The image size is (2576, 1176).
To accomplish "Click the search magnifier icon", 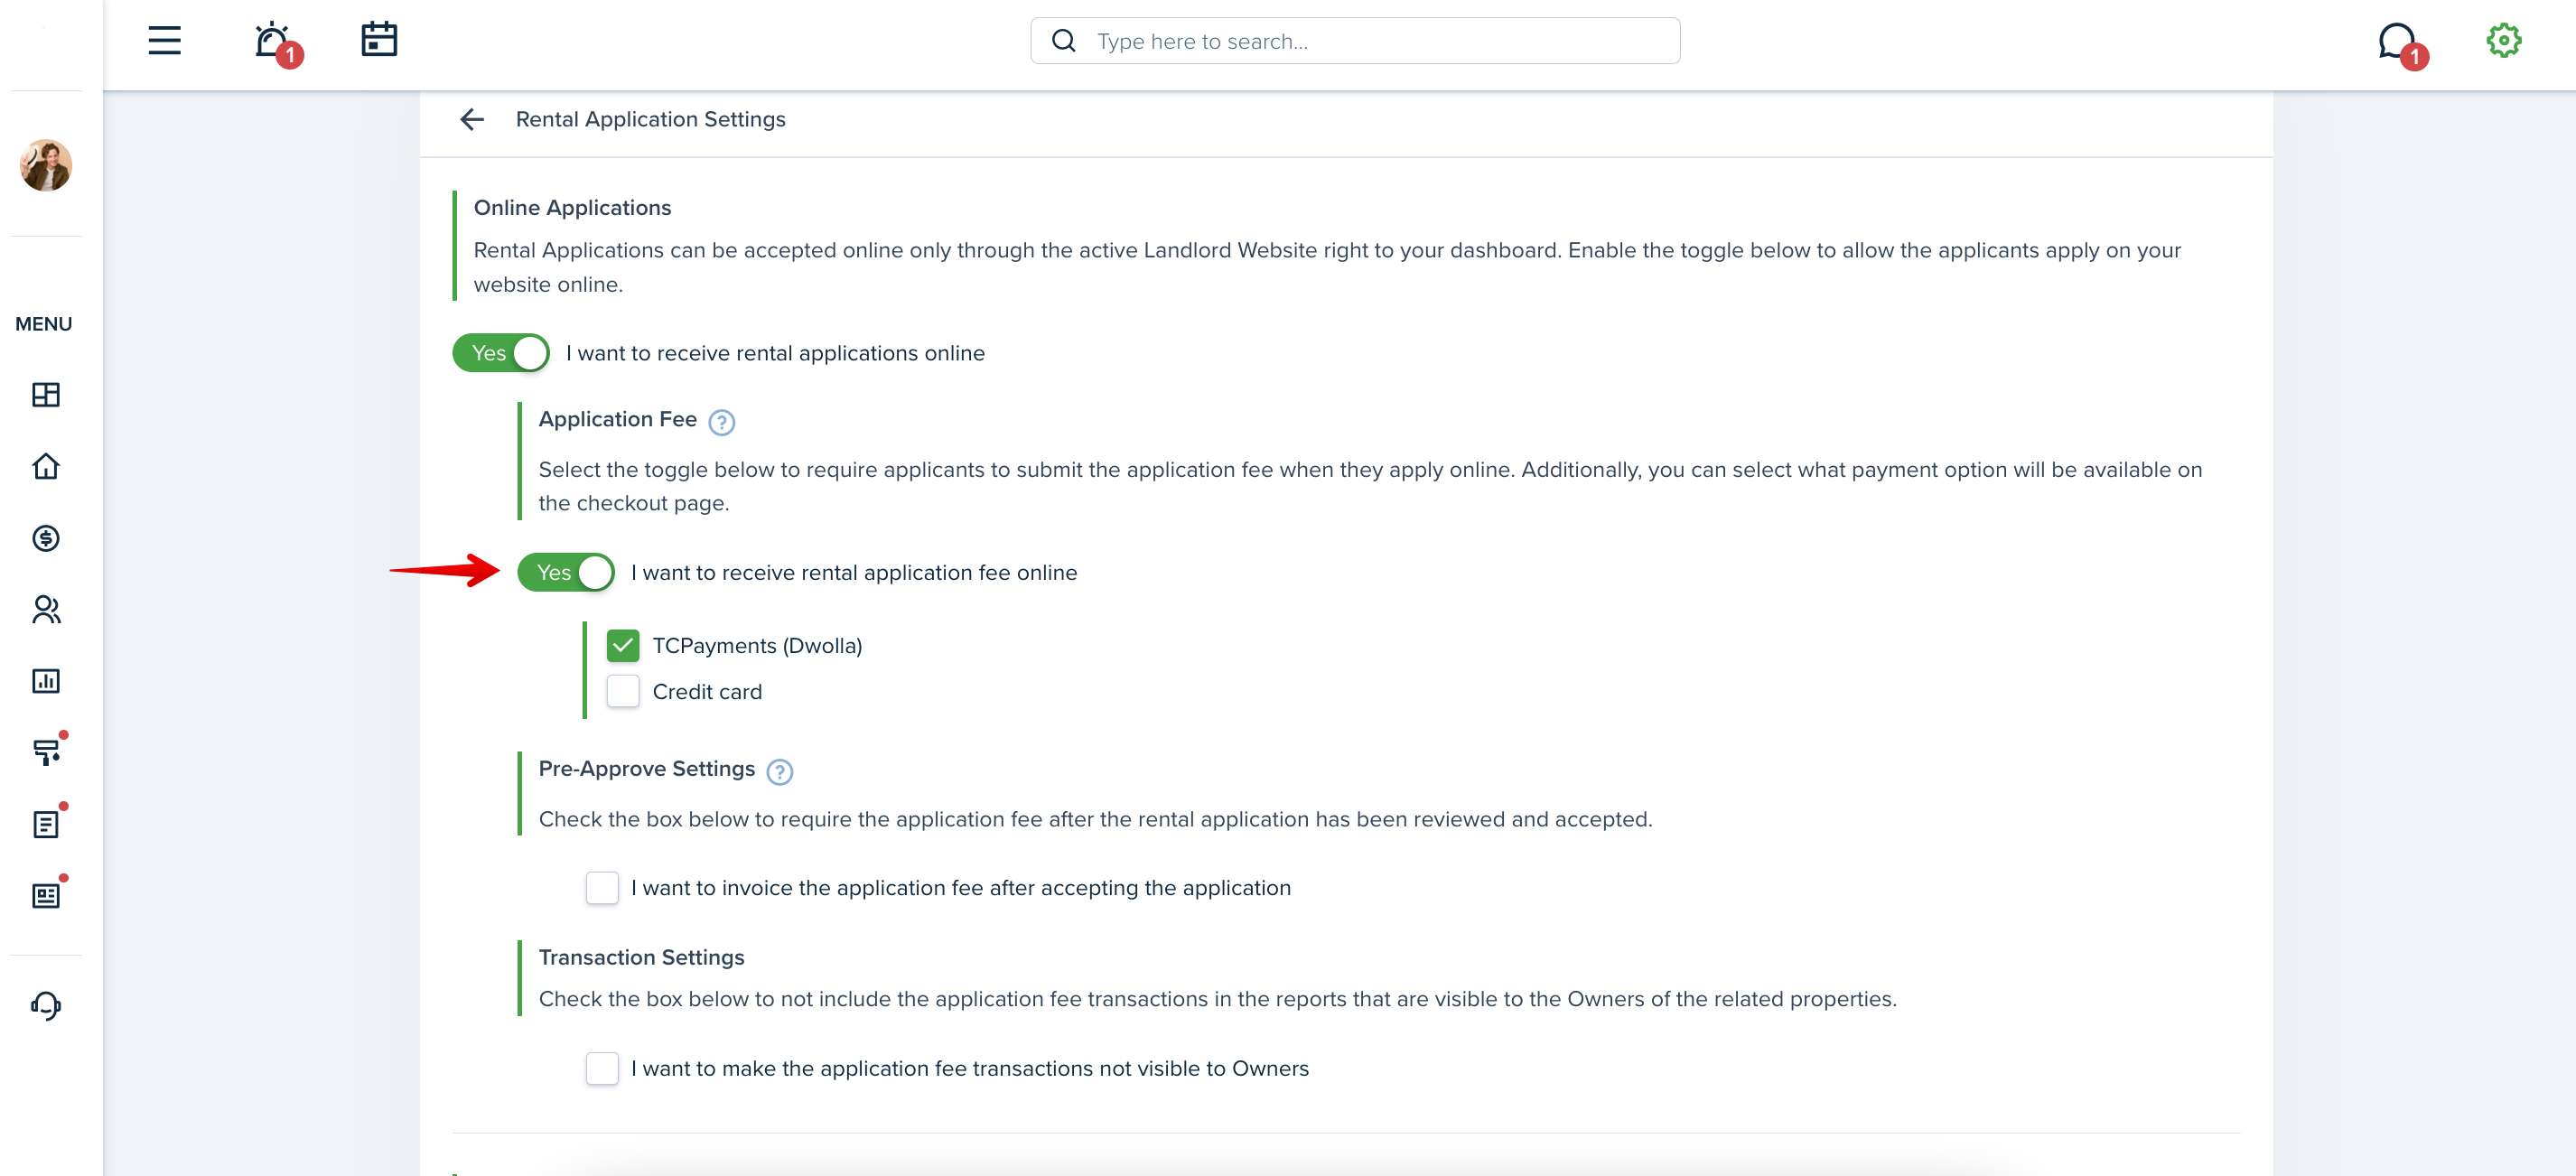I will pyautogui.click(x=1064, y=41).
